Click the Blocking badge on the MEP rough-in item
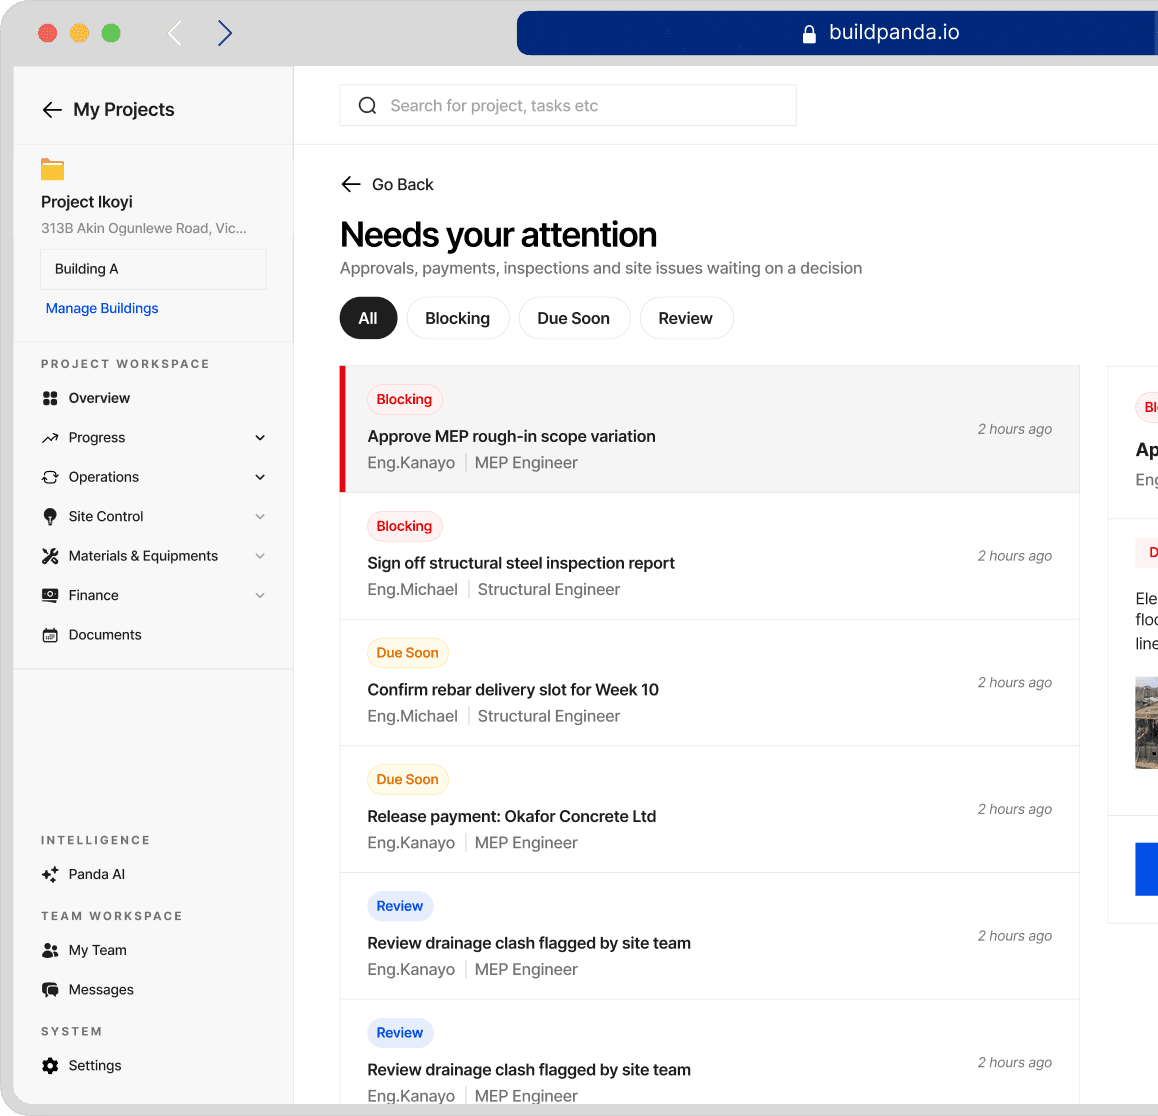Image resolution: width=1158 pixels, height=1116 pixels. [405, 400]
